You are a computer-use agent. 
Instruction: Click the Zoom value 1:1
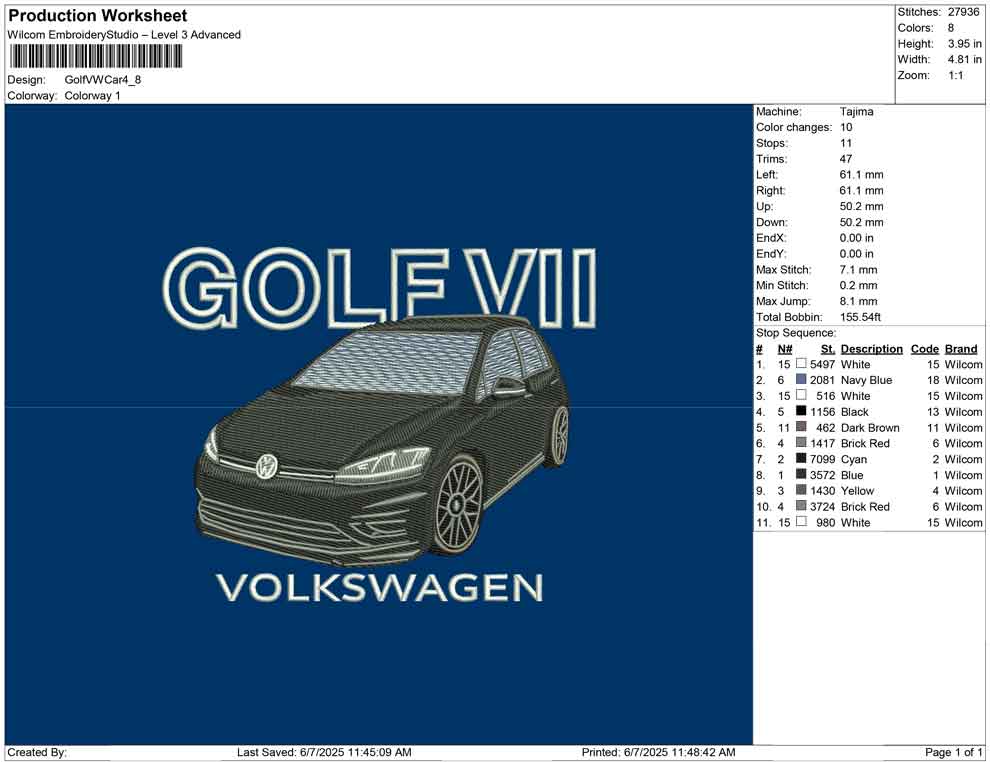click(x=956, y=75)
